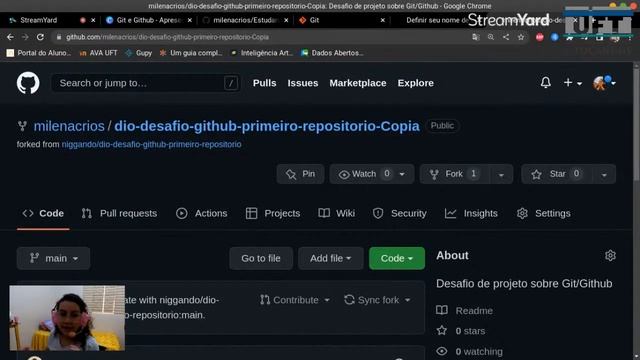Open Um guia compl... bookmark
Viewport: 640px width, 360px height.
coord(191,53)
